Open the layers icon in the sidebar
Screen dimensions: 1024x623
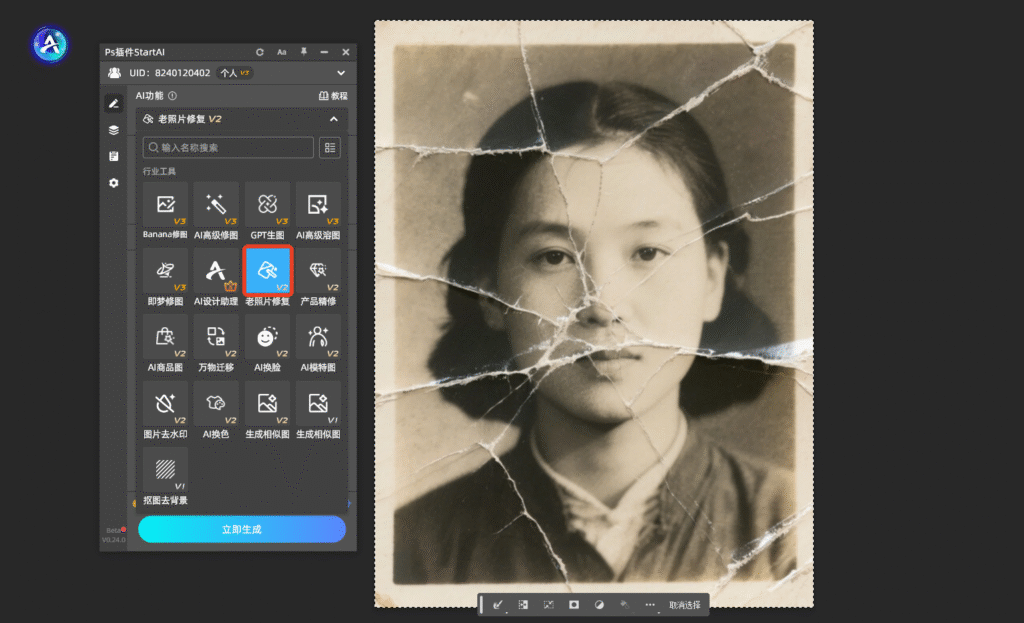(114, 130)
